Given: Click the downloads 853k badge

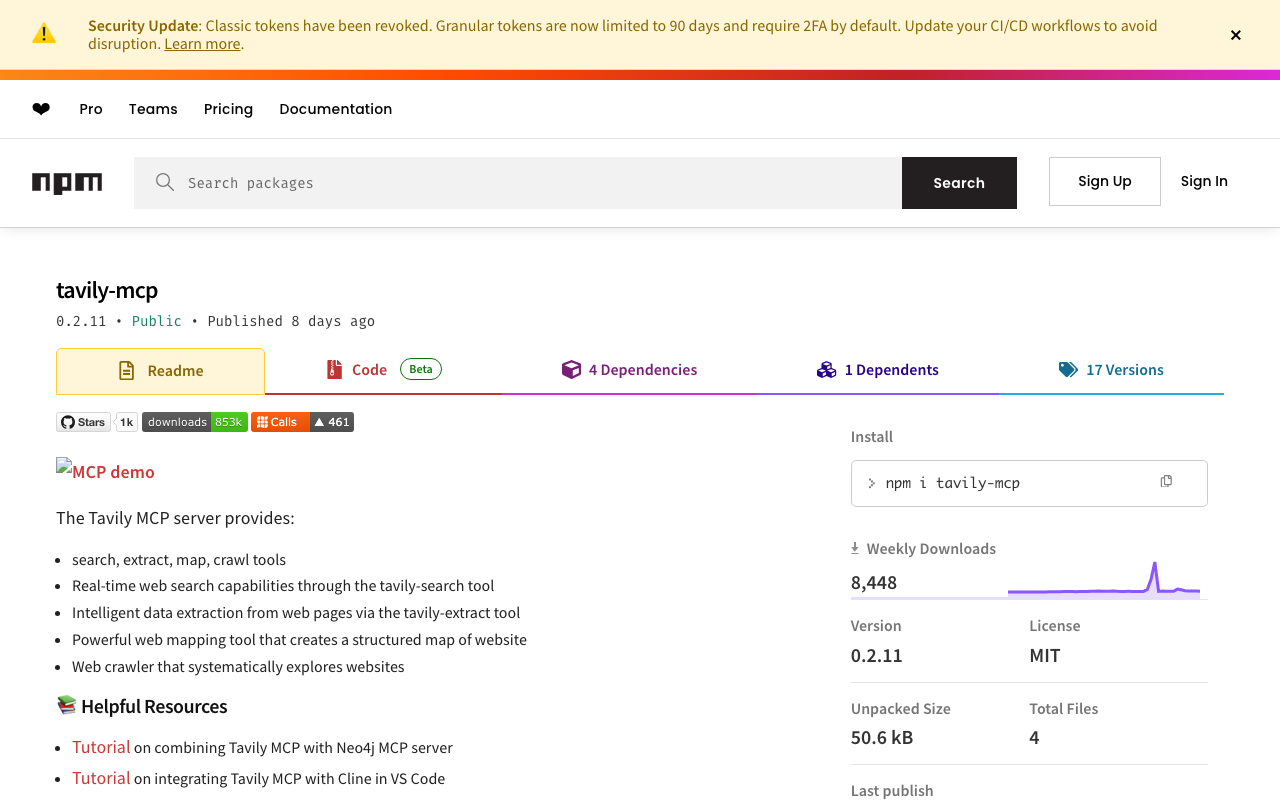Looking at the screenshot, I should pos(194,422).
